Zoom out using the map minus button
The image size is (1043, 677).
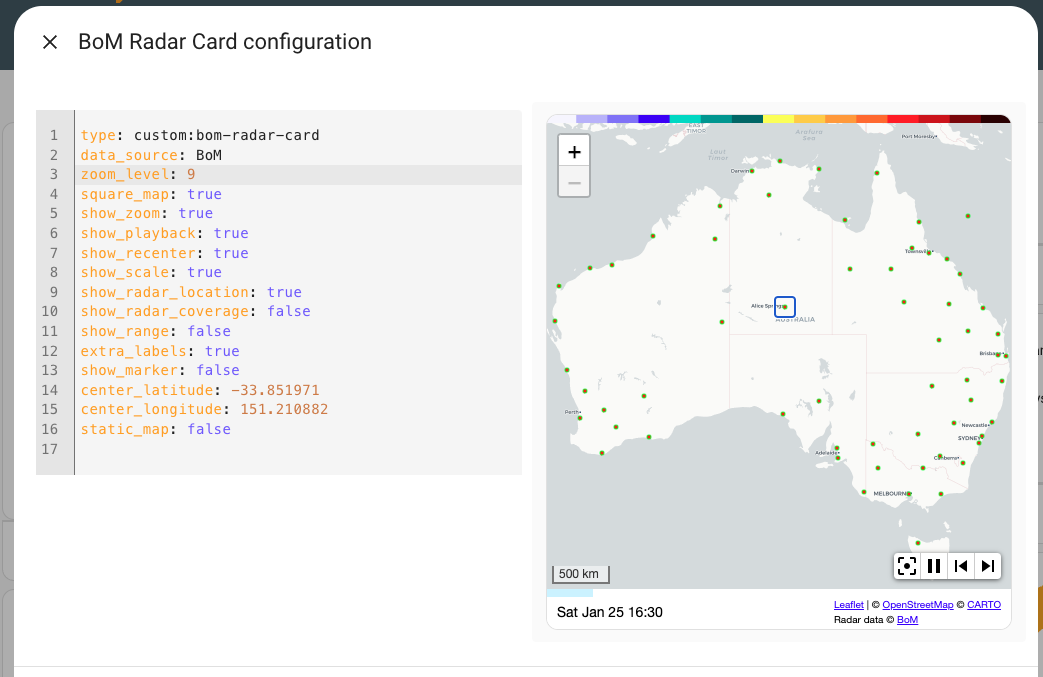click(573, 182)
